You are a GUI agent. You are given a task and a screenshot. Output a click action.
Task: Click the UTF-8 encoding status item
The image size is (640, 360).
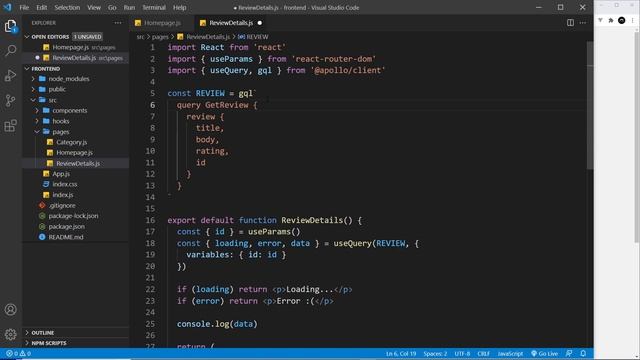pos(462,353)
